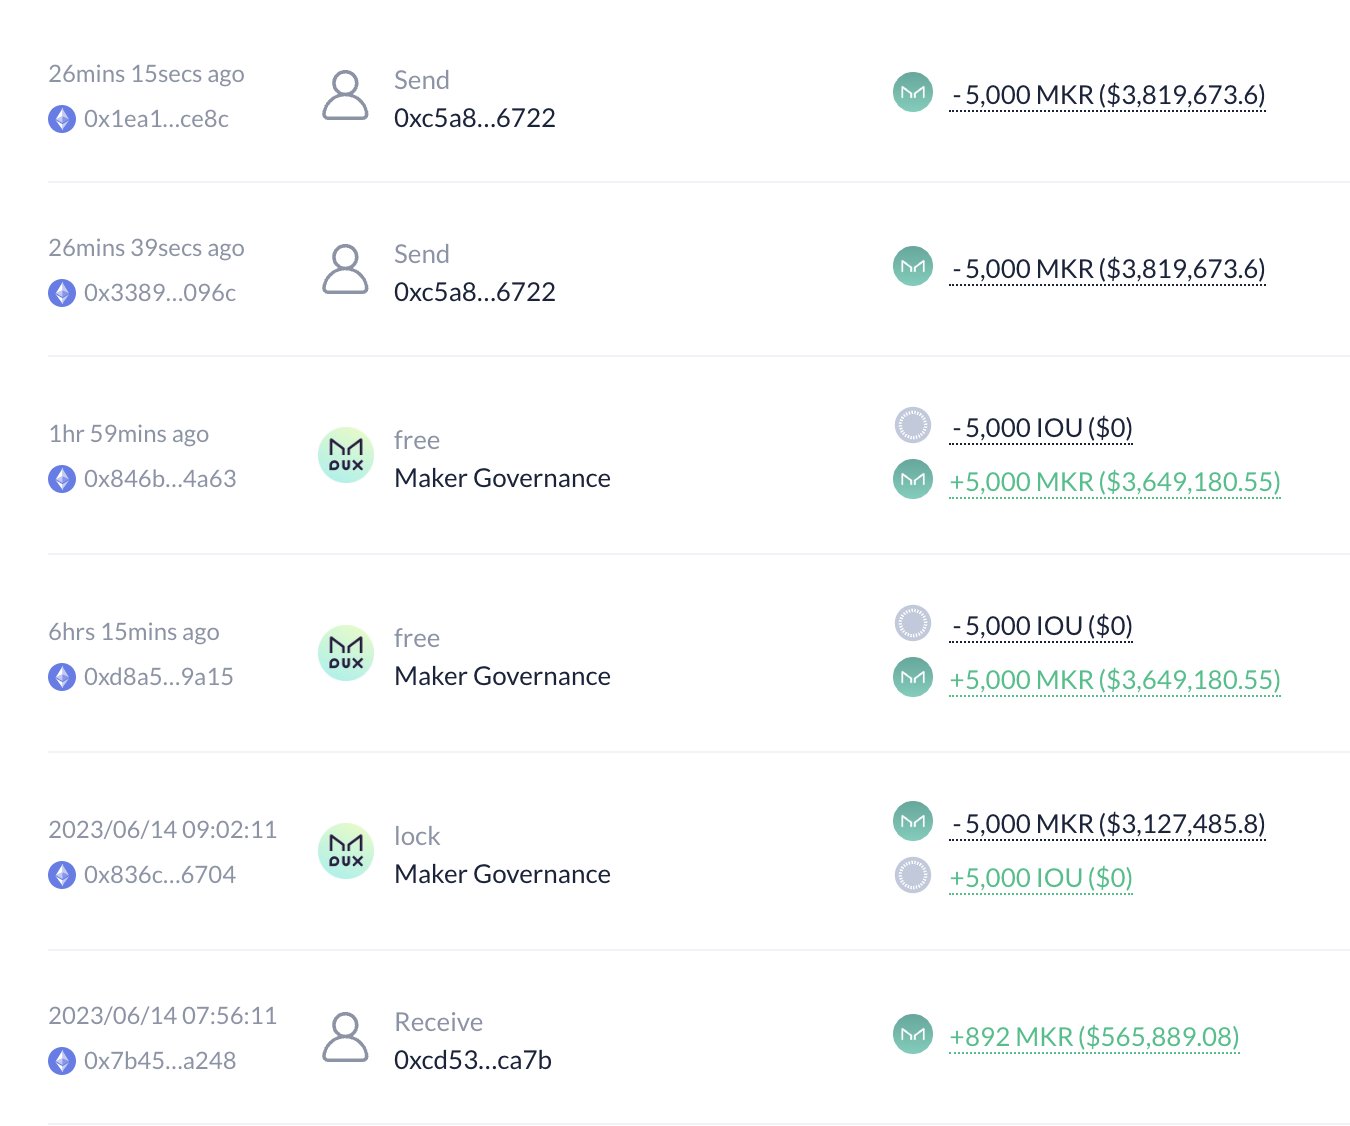Click MKR token icon in the top transaction
This screenshot has width=1350, height=1126.
coord(912,93)
